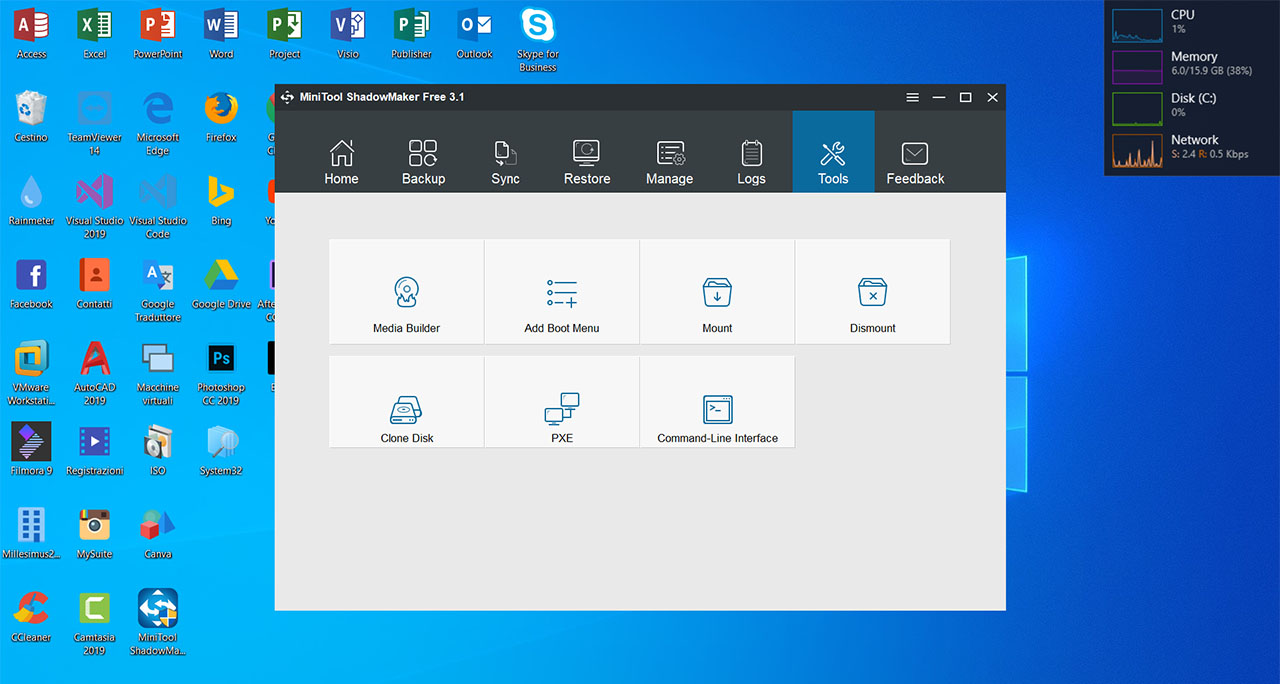Click the AutoCAD 2019 desktop shortcut

[x=95, y=373]
